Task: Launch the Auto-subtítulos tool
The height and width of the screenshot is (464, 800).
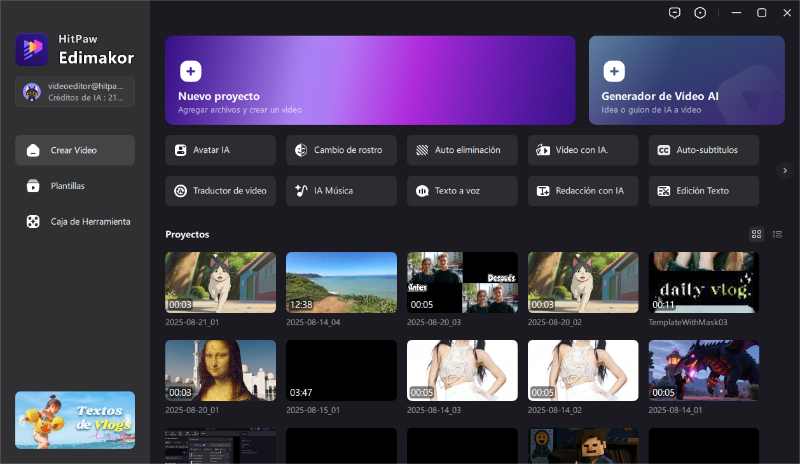Action: pyautogui.click(x=704, y=150)
